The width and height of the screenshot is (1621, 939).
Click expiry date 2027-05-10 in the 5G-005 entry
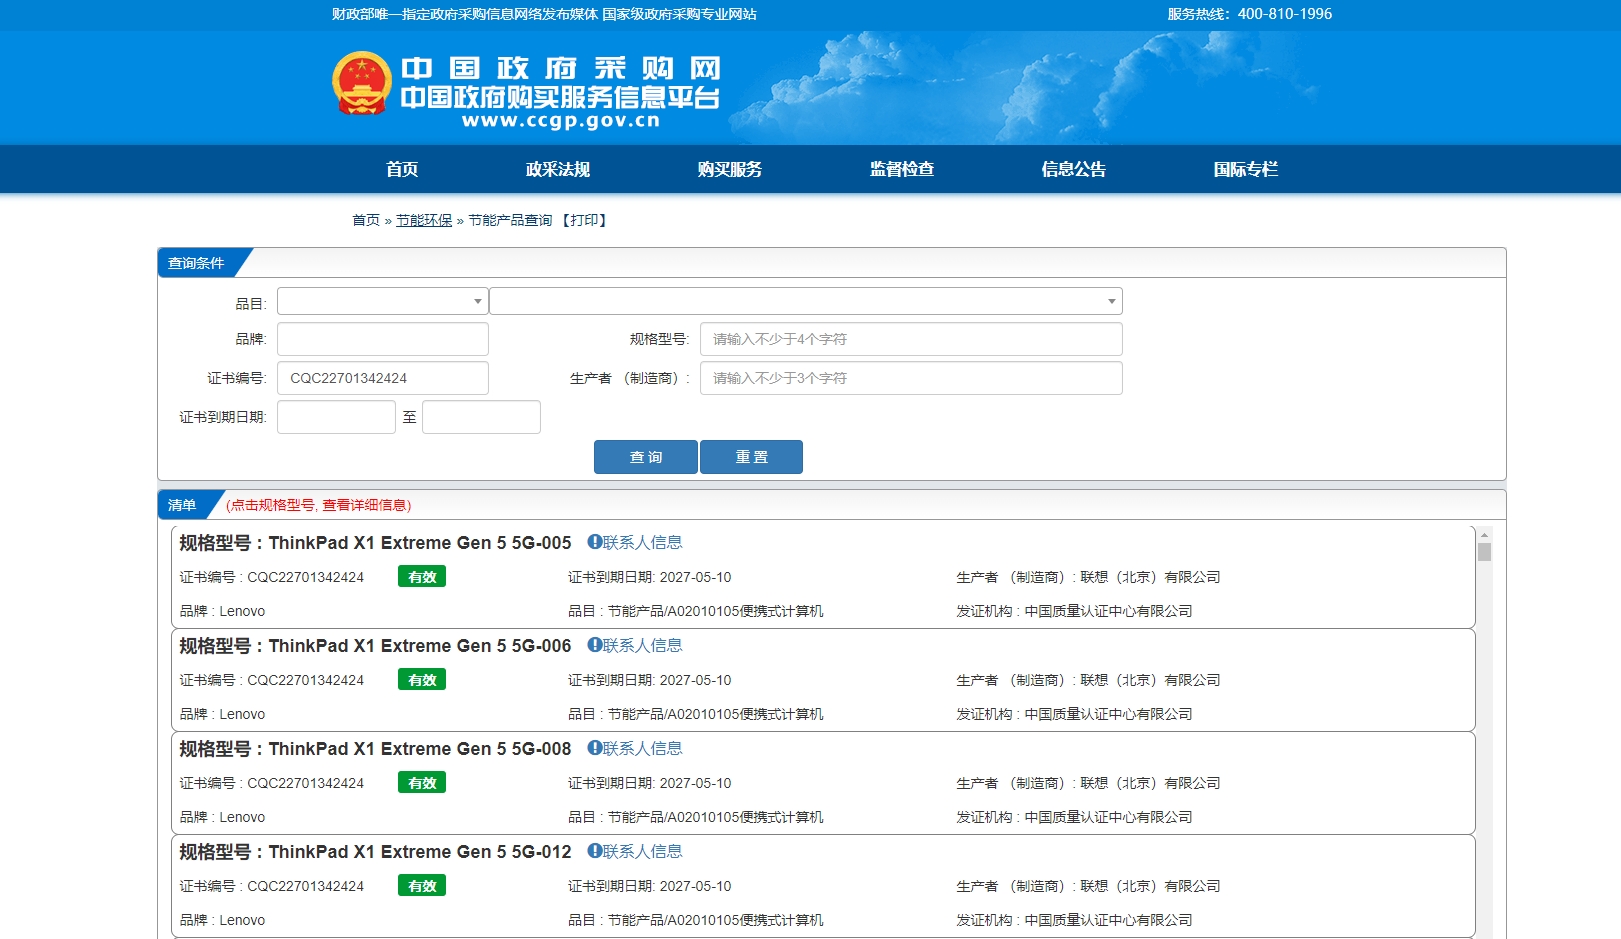(695, 577)
